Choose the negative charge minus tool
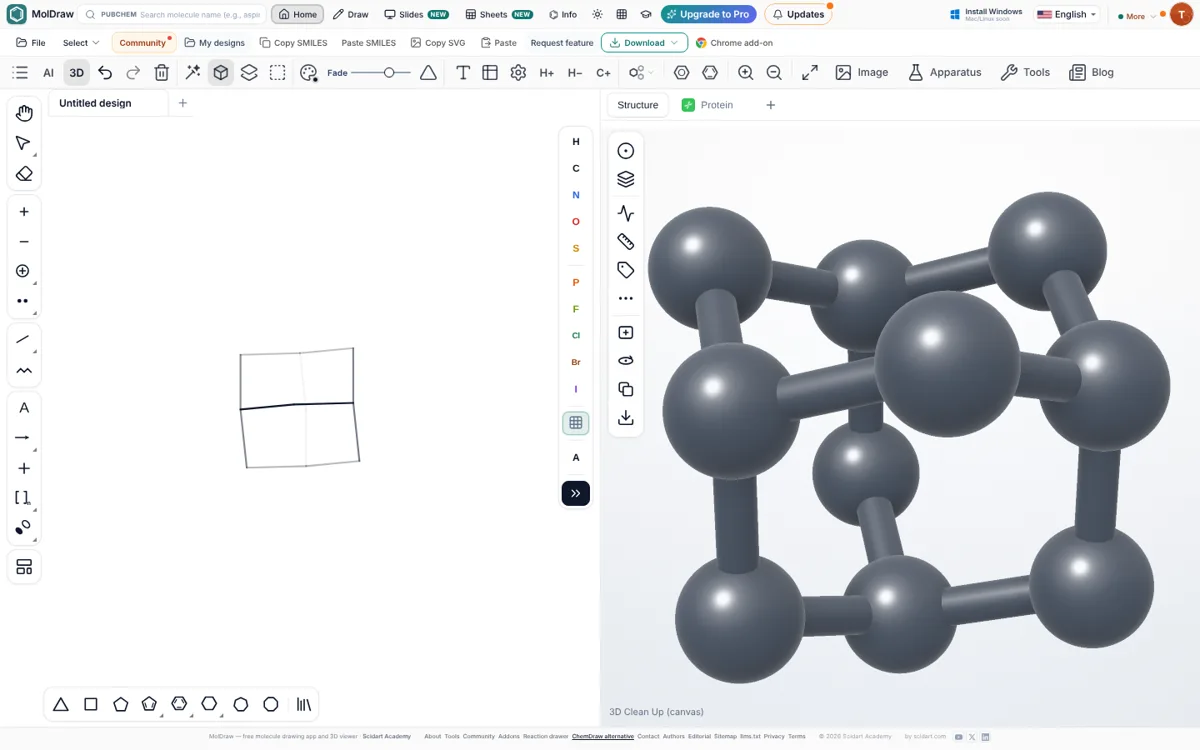Viewport: 1200px width, 750px height. (24, 242)
